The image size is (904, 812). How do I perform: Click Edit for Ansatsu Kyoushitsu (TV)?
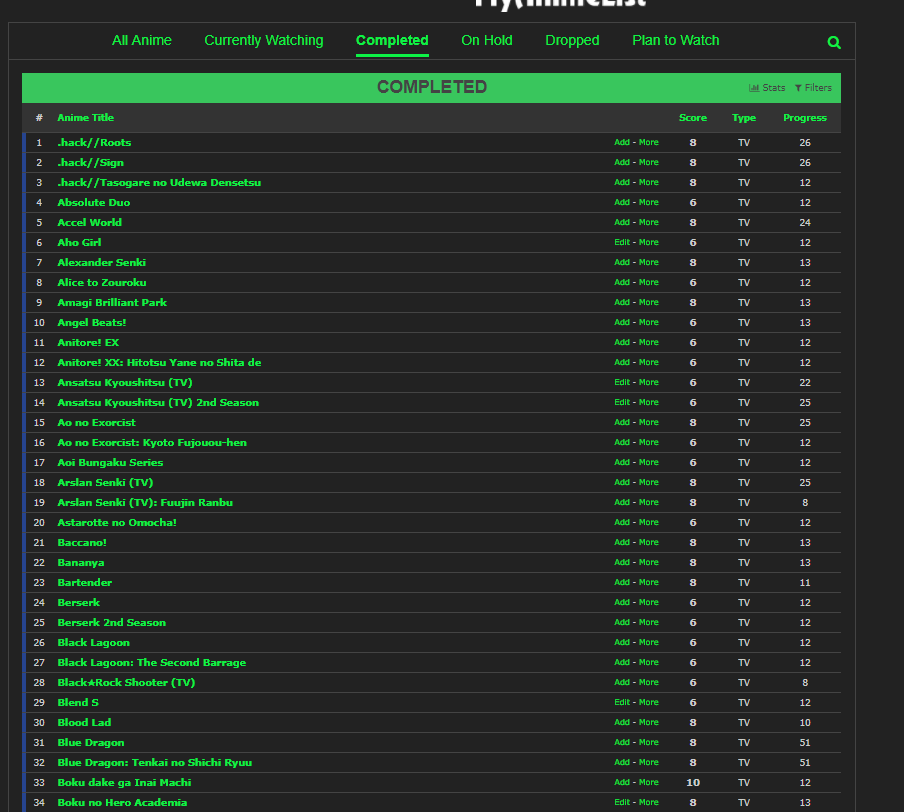point(622,382)
